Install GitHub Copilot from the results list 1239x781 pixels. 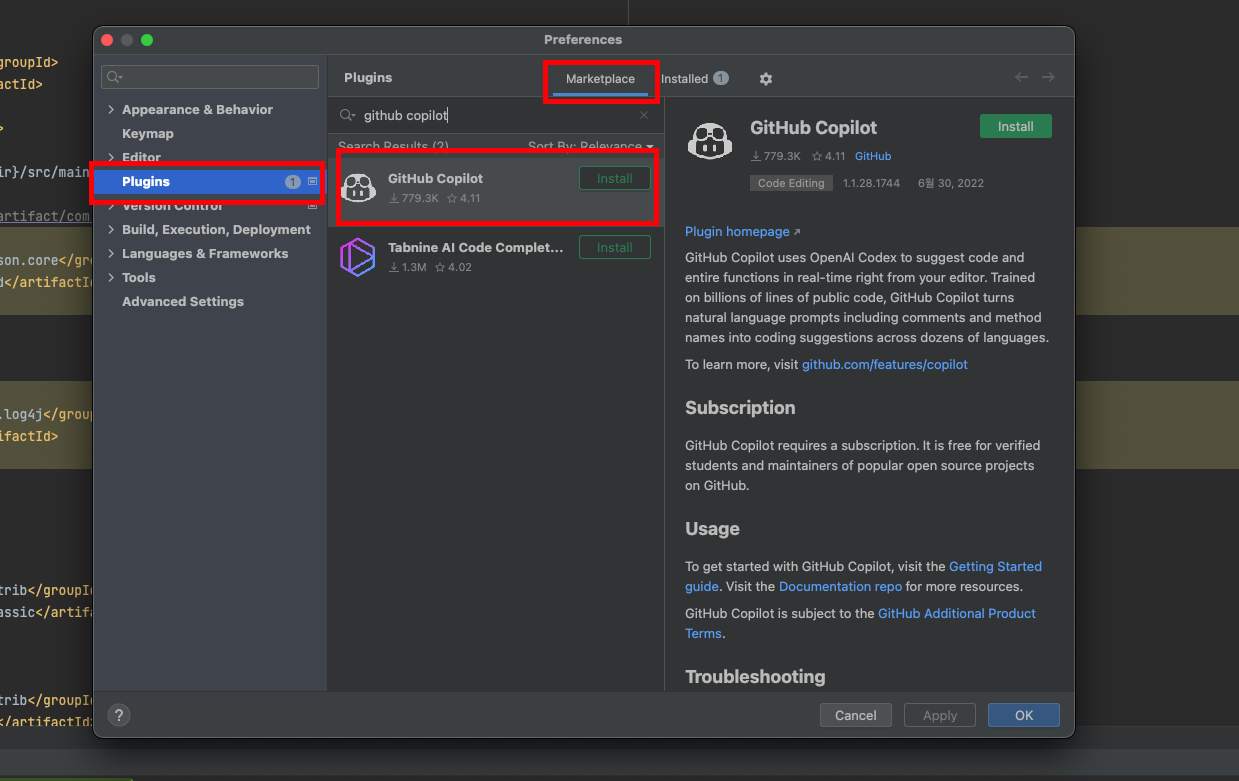615,178
